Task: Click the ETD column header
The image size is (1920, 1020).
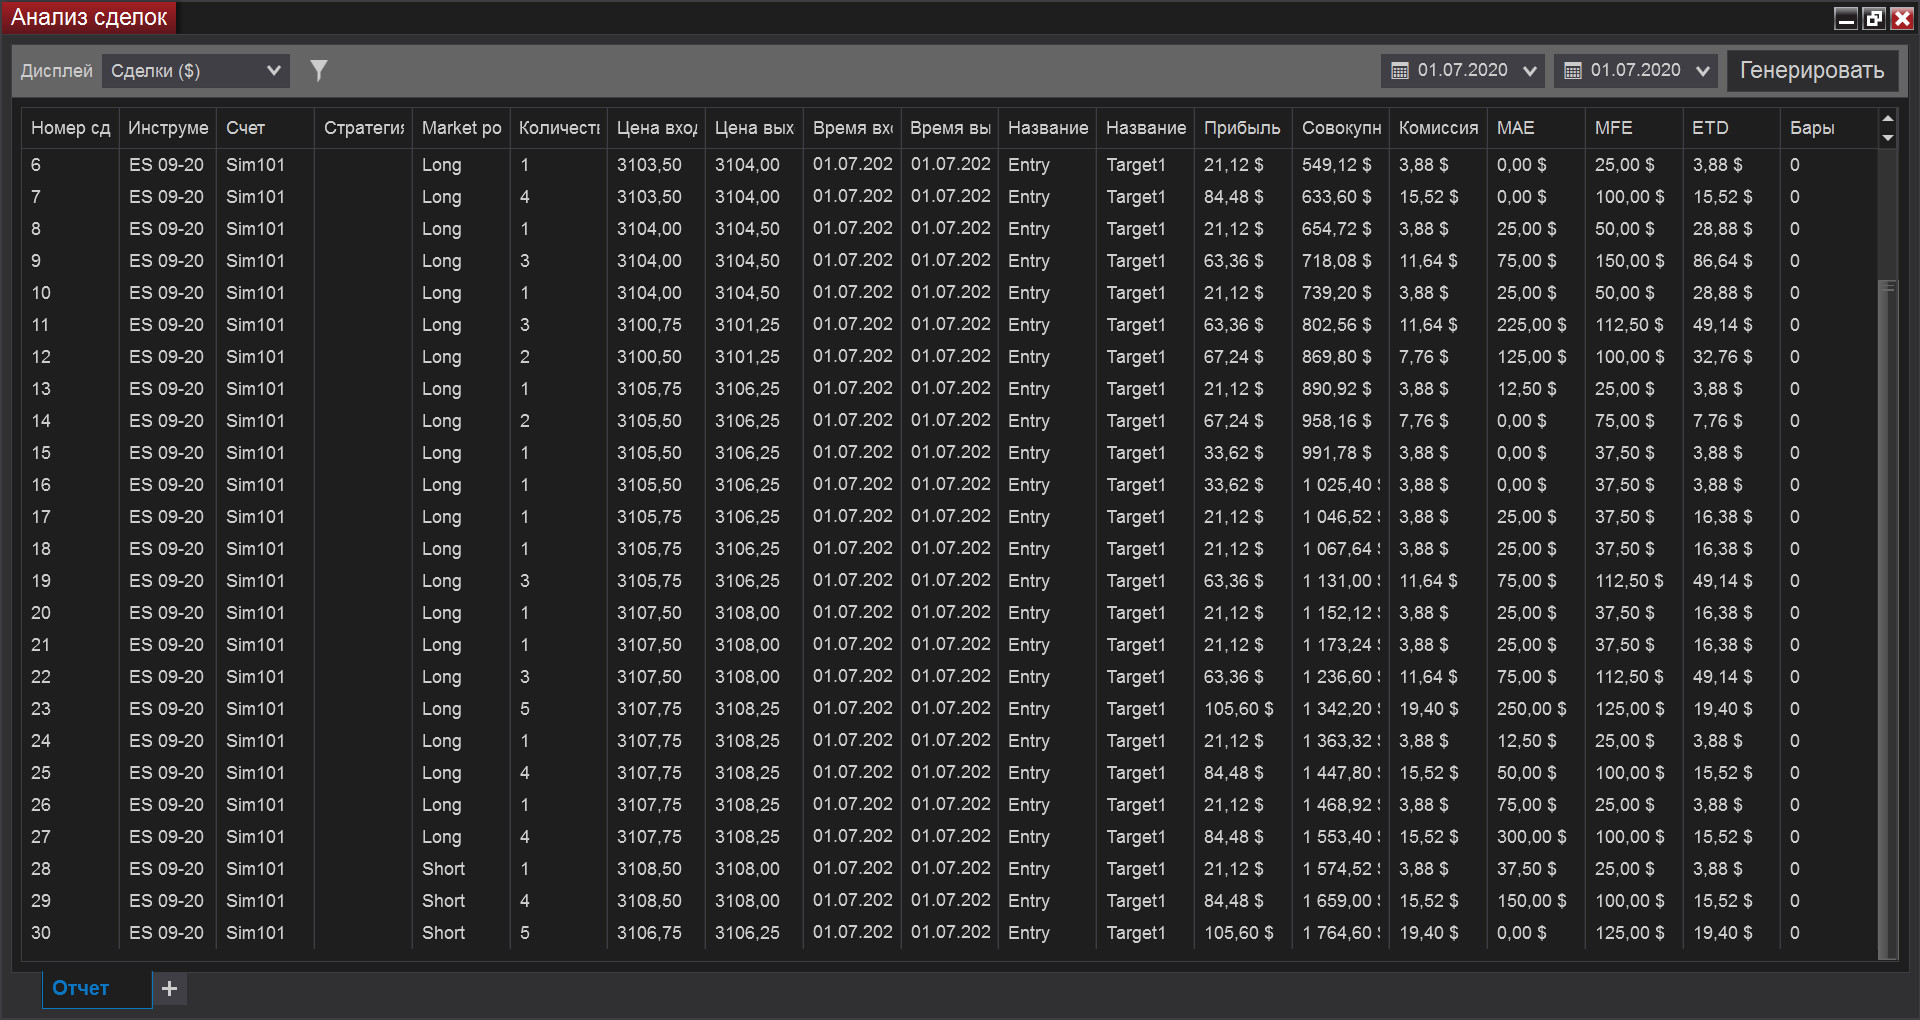Action: (x=1731, y=128)
